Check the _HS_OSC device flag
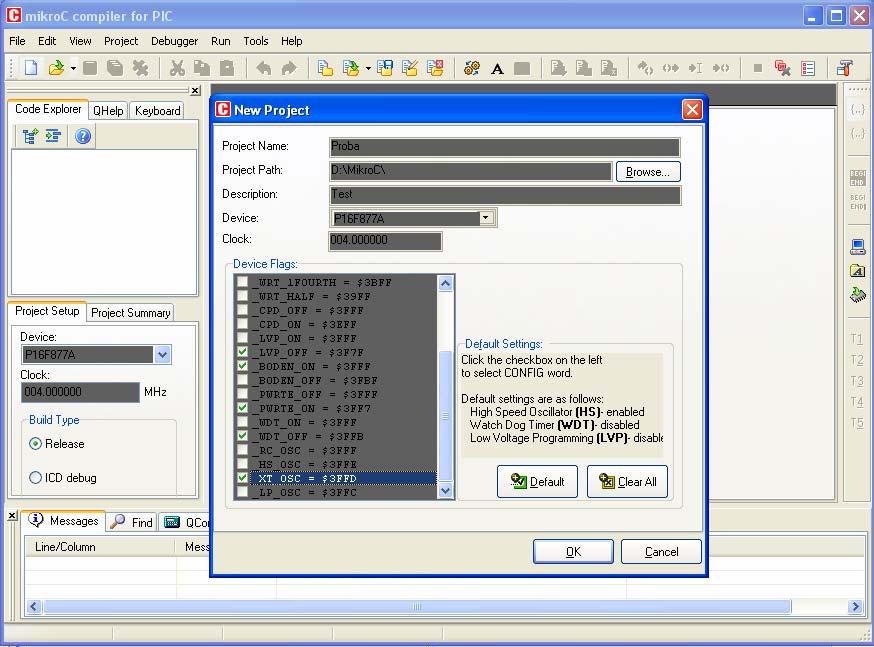This screenshot has width=874, height=647. coord(242,464)
